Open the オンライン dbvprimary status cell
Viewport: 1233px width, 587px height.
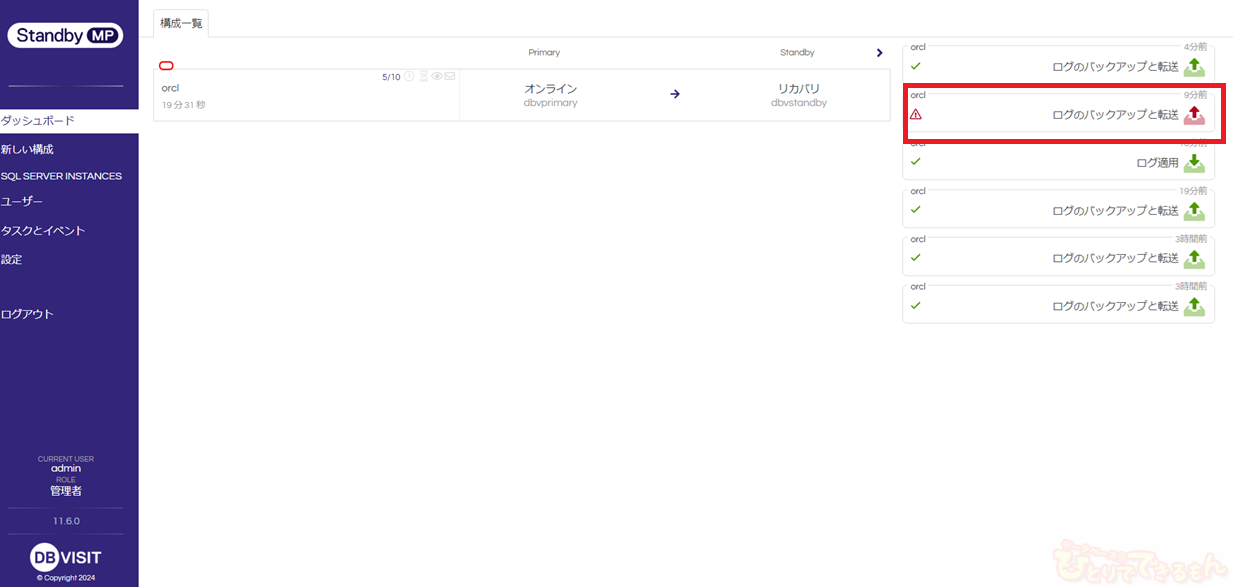coord(551,95)
